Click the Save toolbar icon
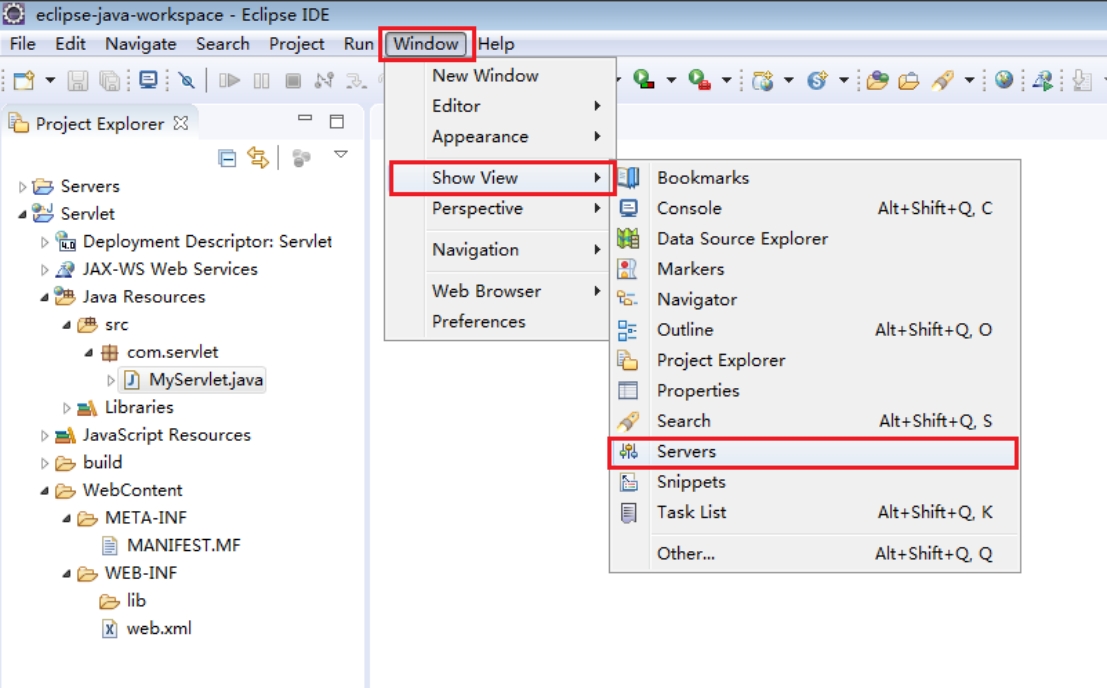 pos(78,80)
